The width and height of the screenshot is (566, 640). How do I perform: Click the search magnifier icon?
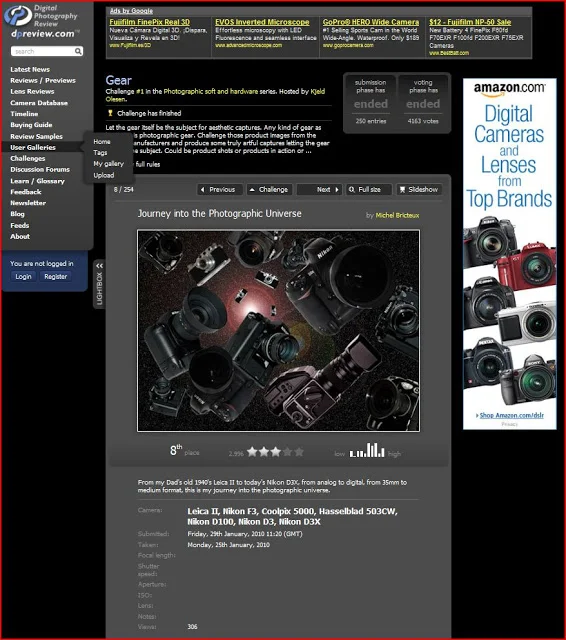point(78,51)
